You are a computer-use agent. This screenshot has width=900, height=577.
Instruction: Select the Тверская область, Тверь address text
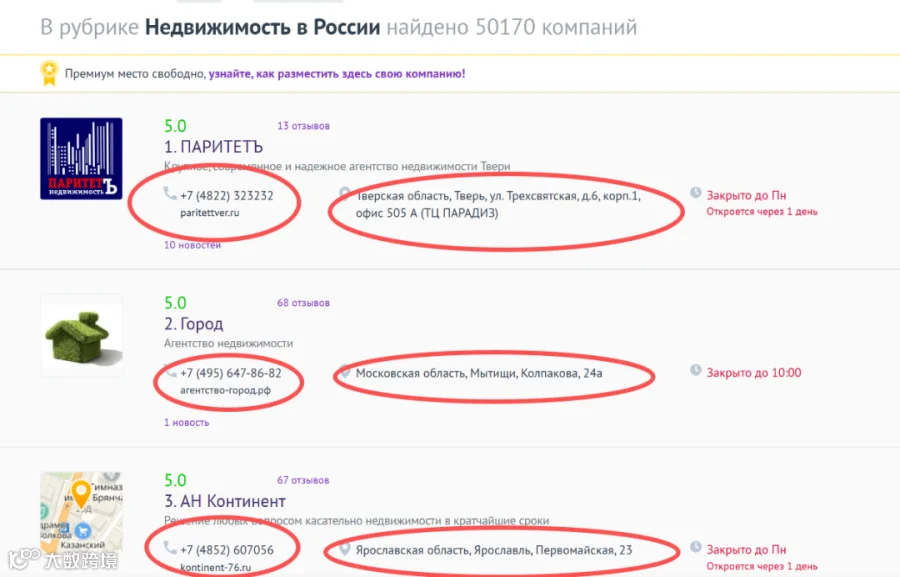click(x=498, y=204)
